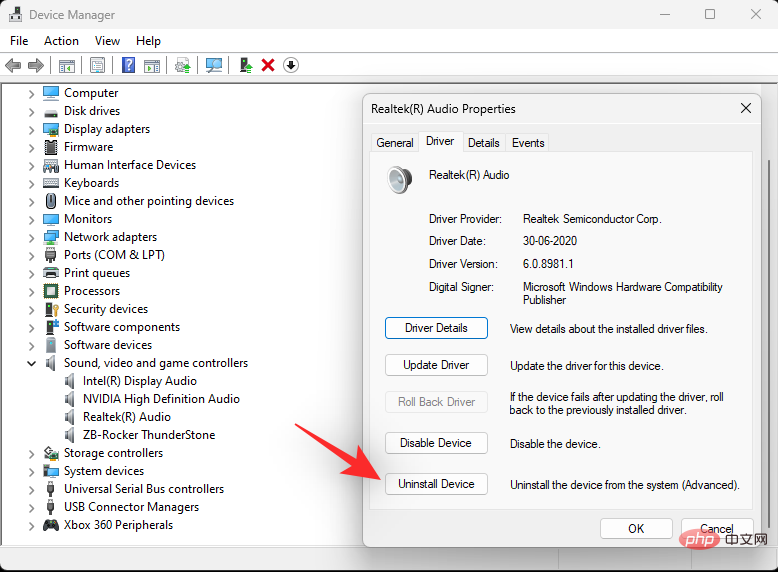Click the Action Pane toolbar icon
The image size is (778, 572).
[152, 65]
